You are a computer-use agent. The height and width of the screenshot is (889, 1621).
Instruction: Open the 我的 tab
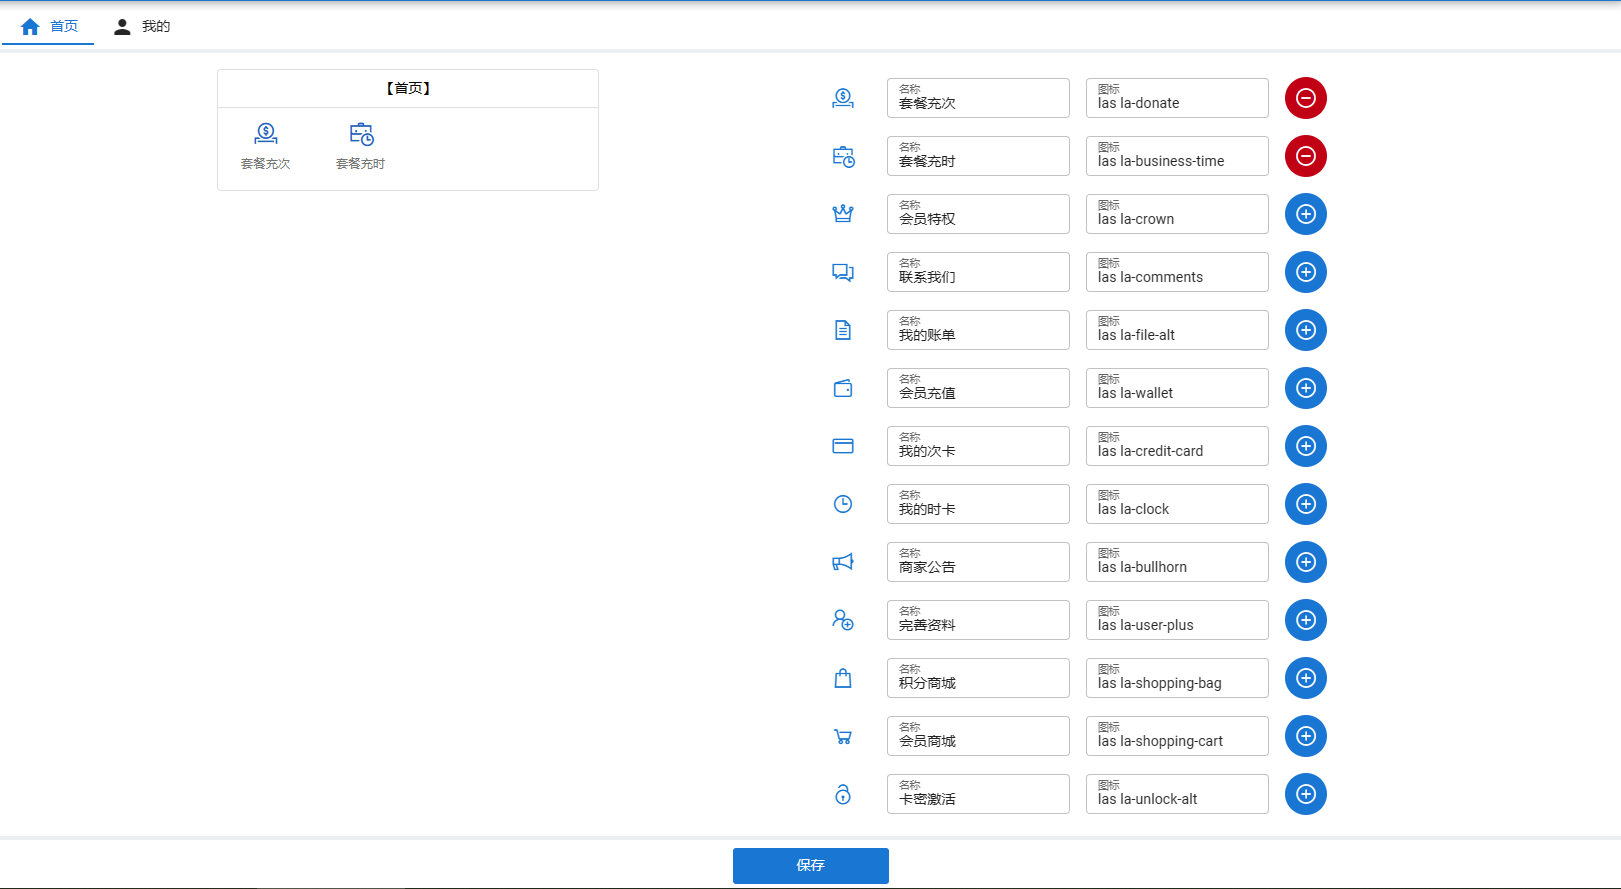coord(141,26)
